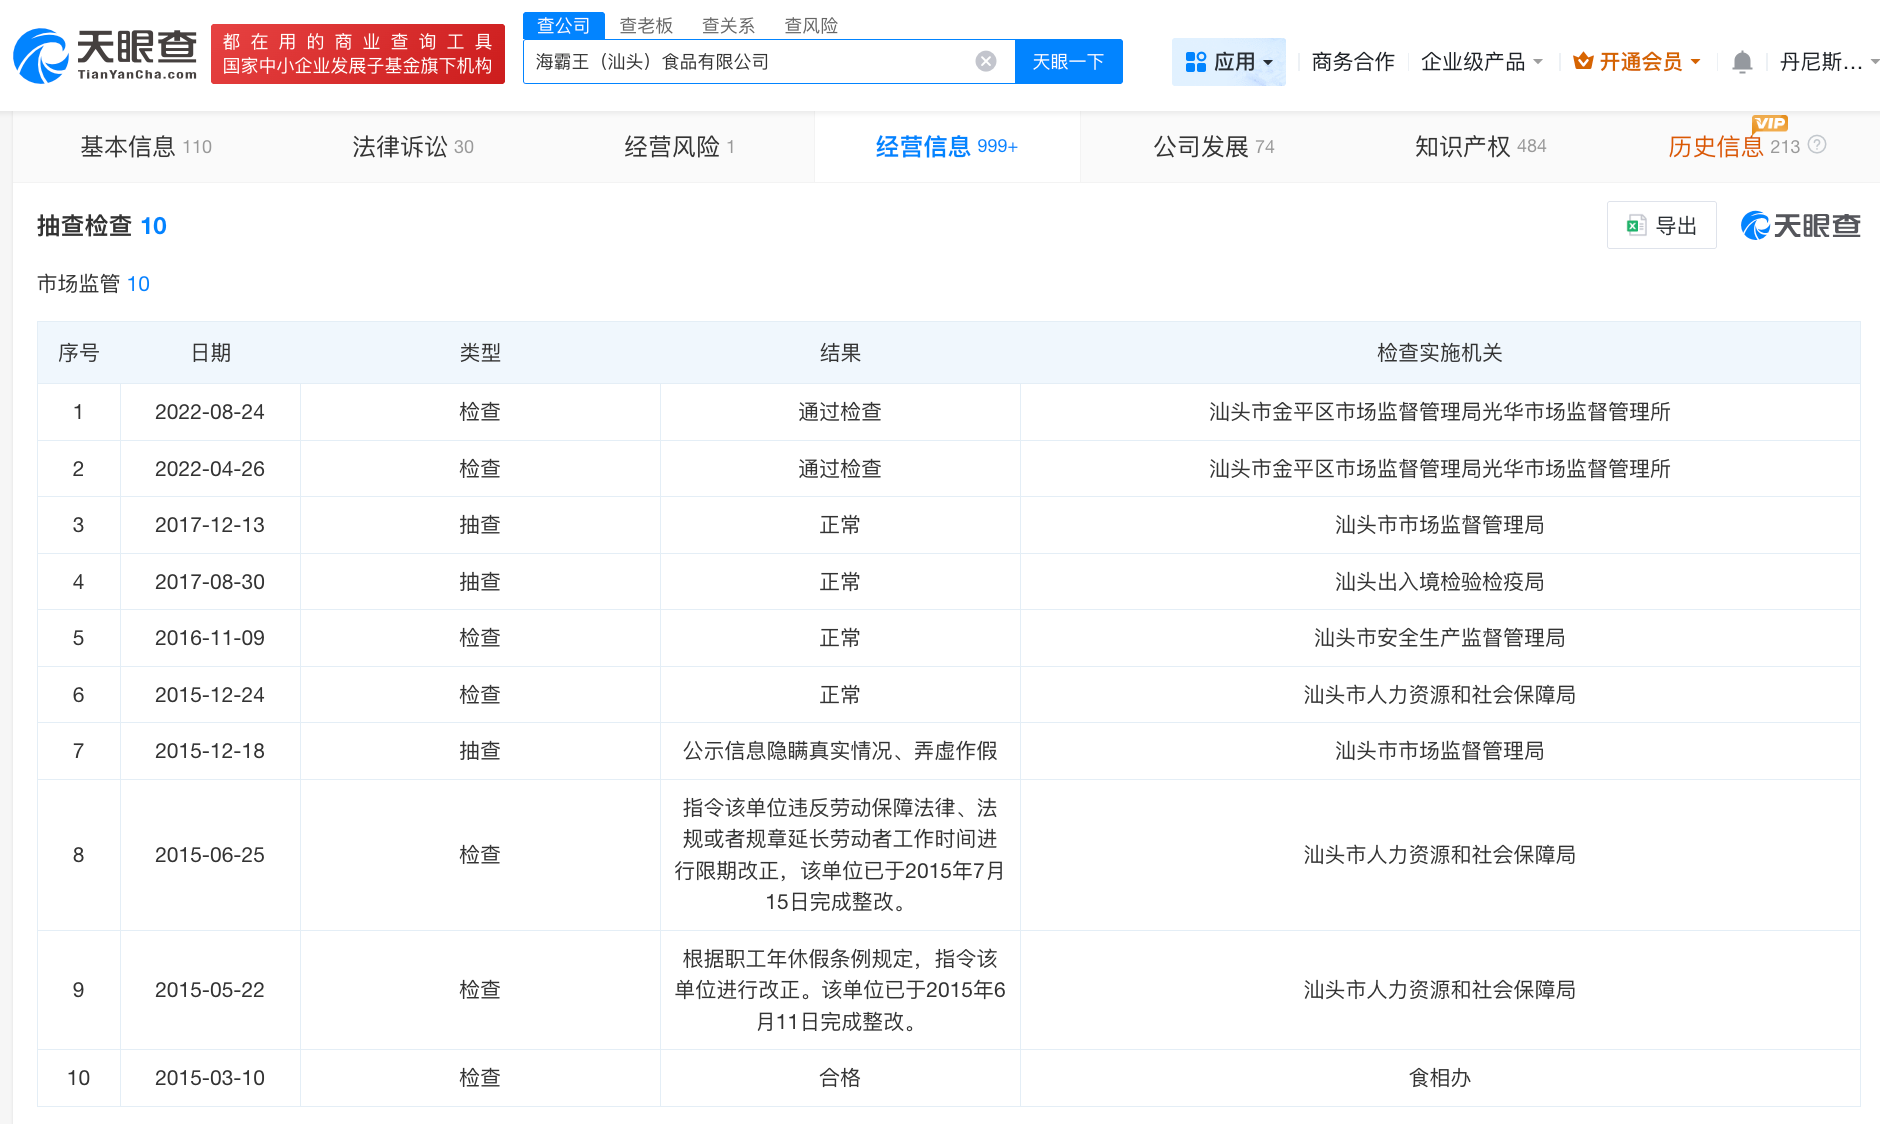Click the grid icon on the 应用 button
The height and width of the screenshot is (1124, 1880).
point(1196,62)
